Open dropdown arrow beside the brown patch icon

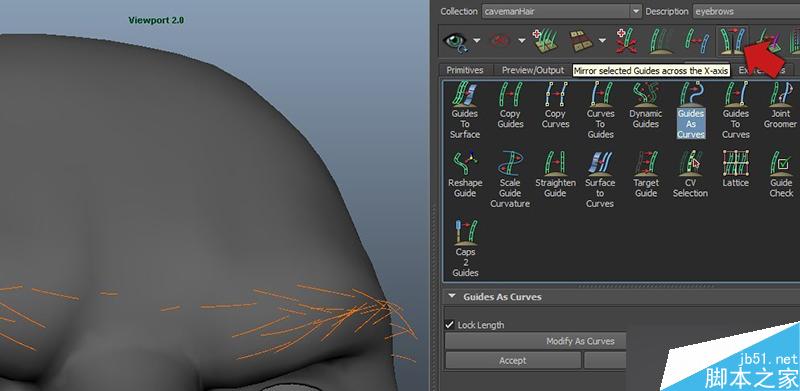coord(603,40)
